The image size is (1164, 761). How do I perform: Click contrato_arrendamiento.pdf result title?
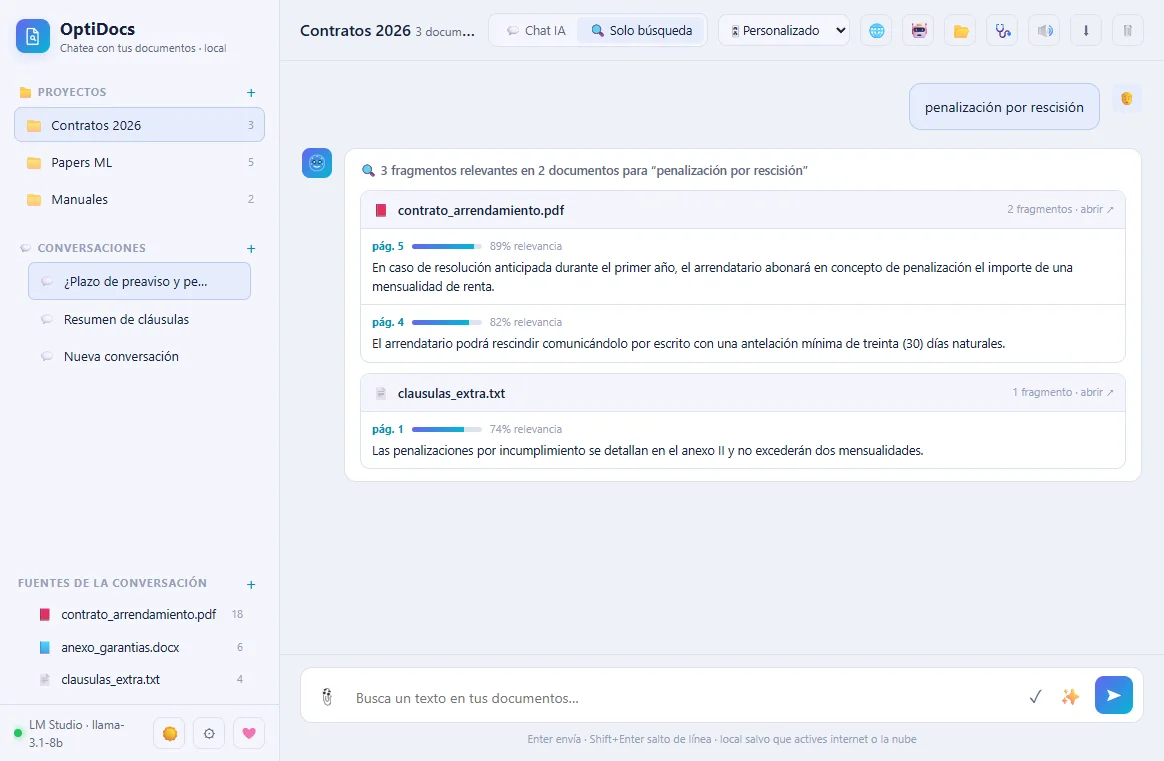[x=481, y=210]
